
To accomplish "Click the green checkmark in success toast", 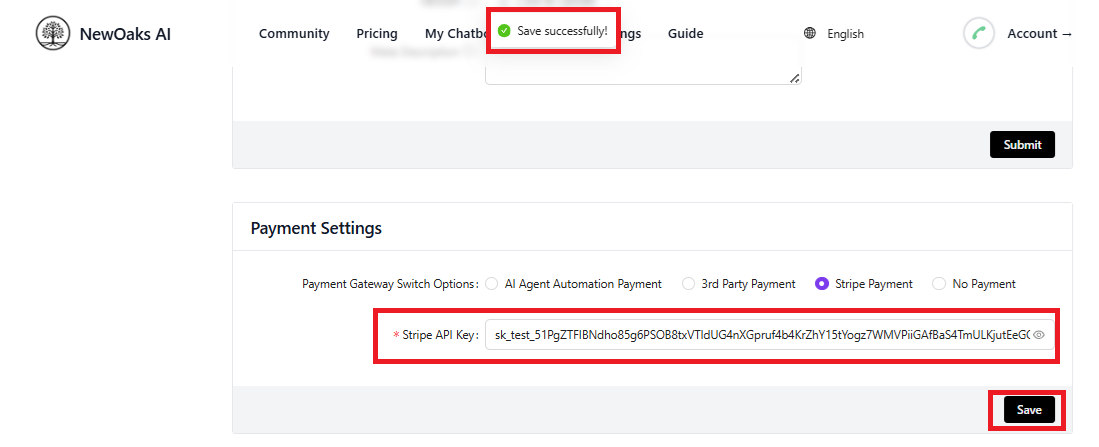I will tap(504, 31).
